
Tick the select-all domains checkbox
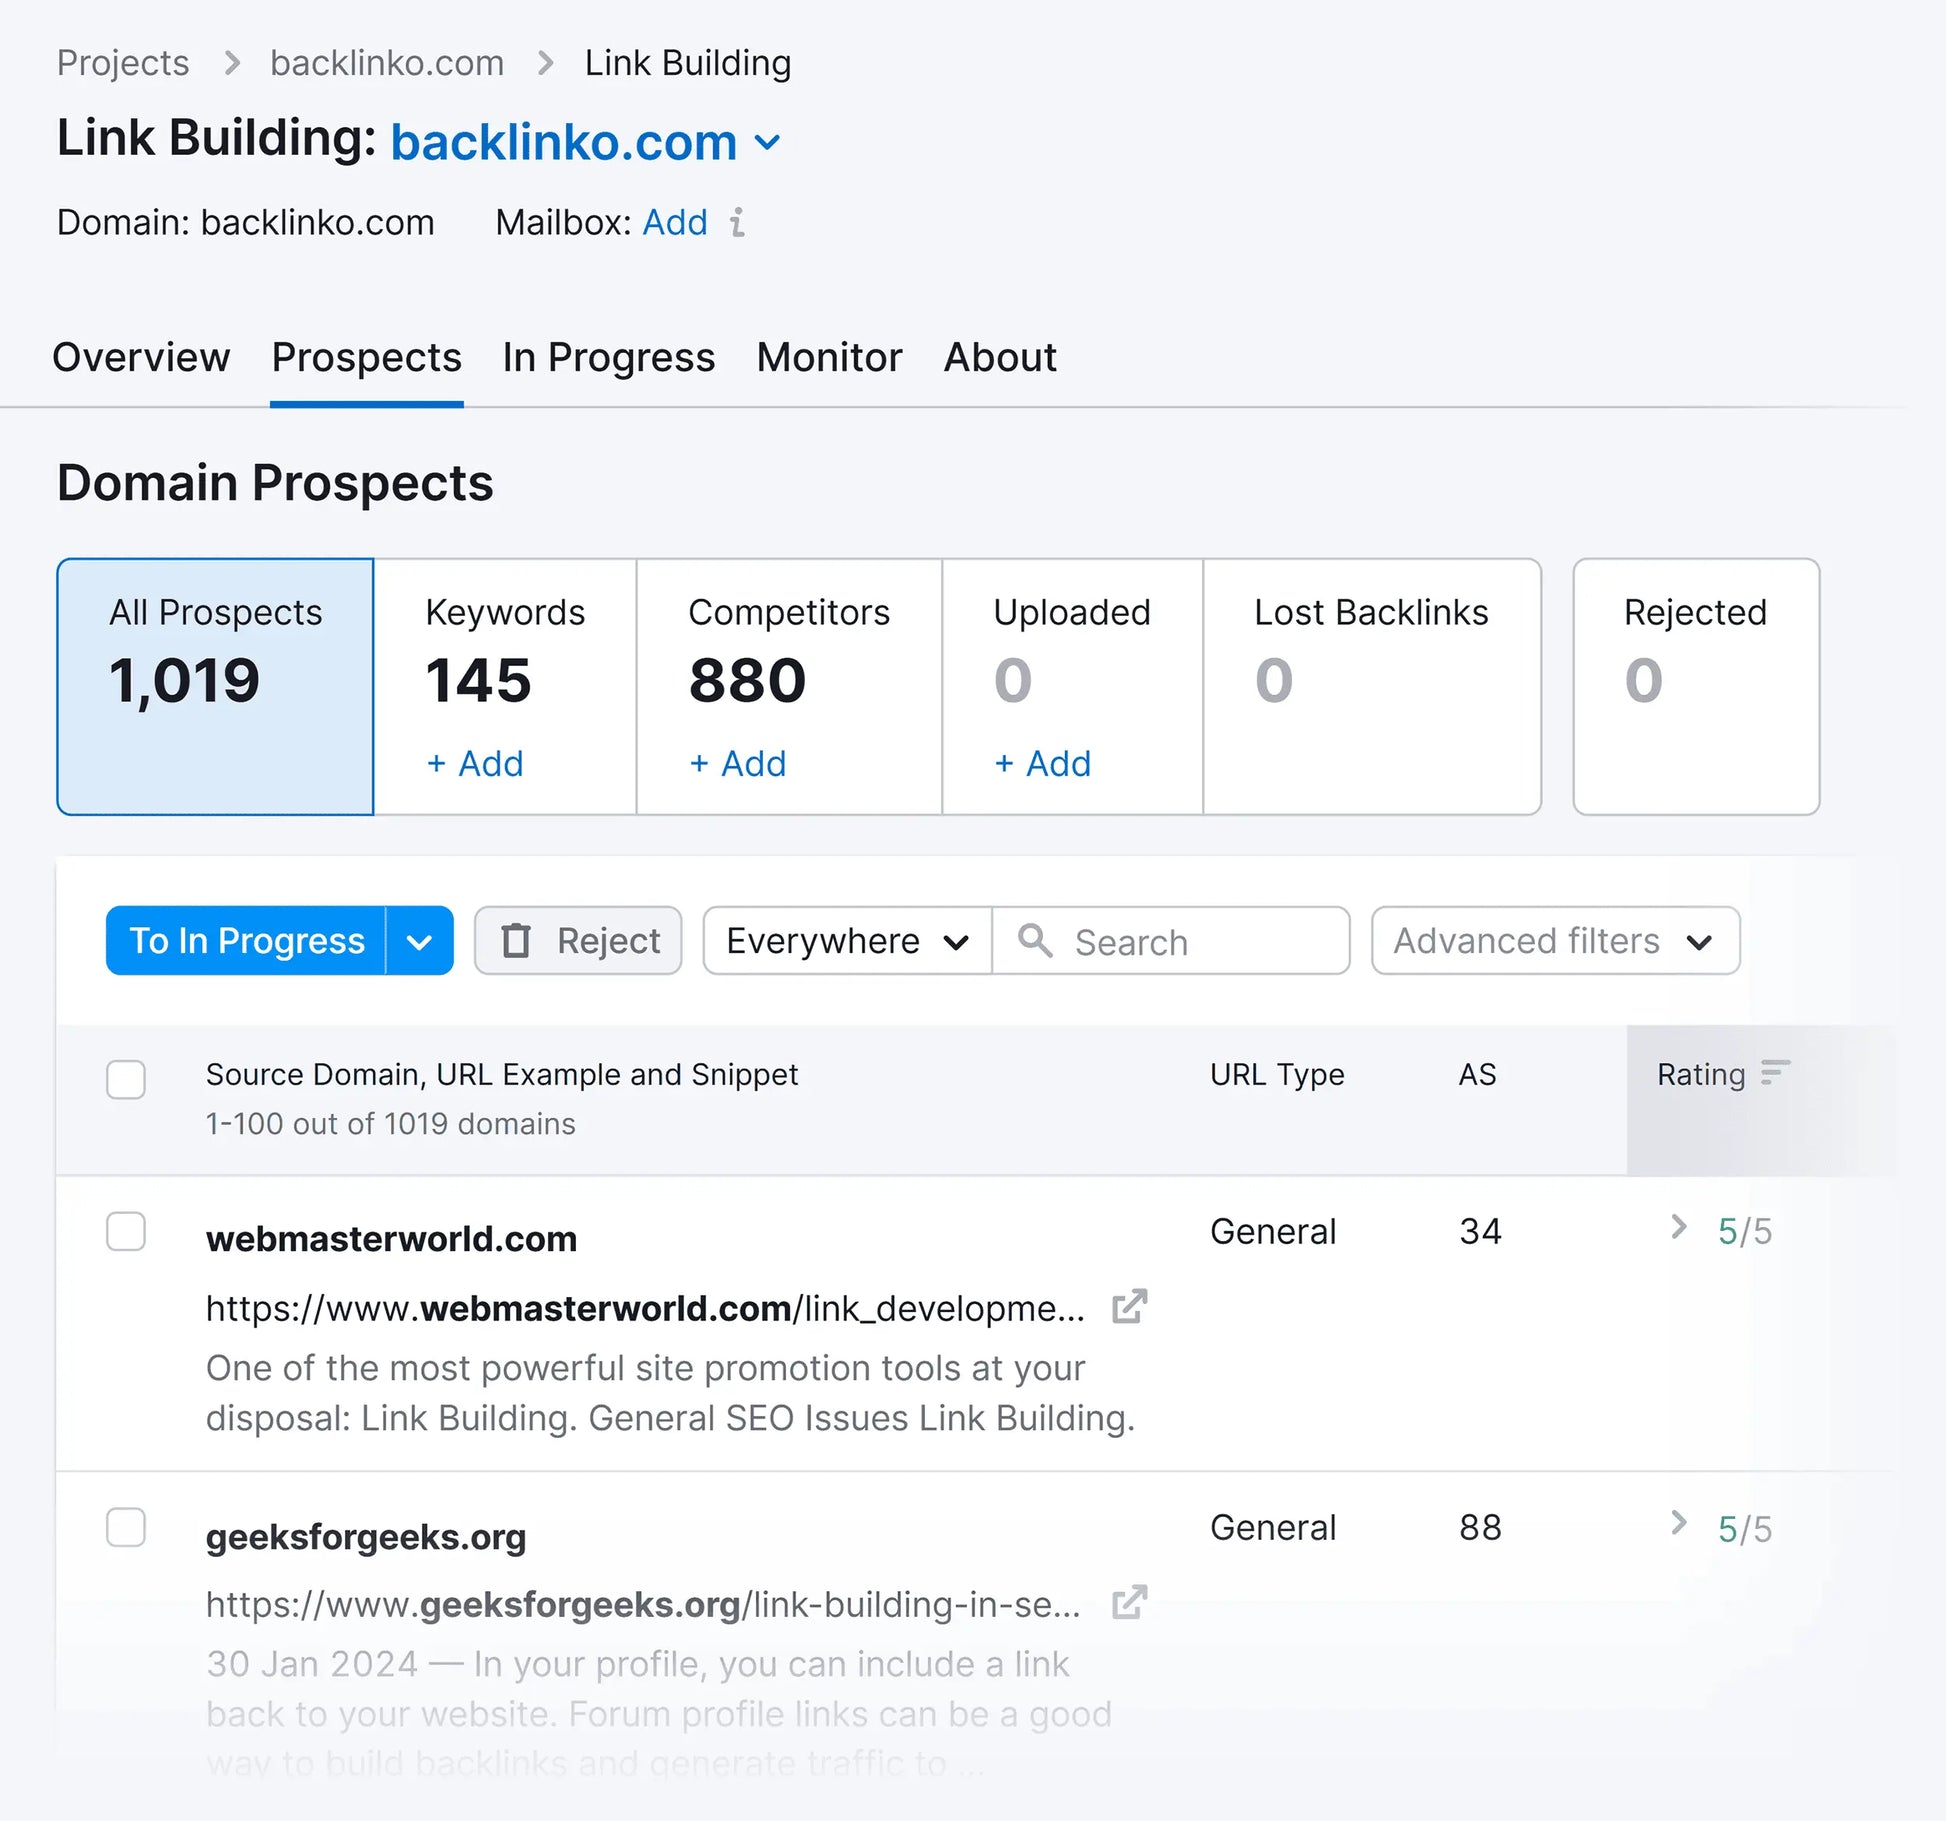click(126, 1079)
